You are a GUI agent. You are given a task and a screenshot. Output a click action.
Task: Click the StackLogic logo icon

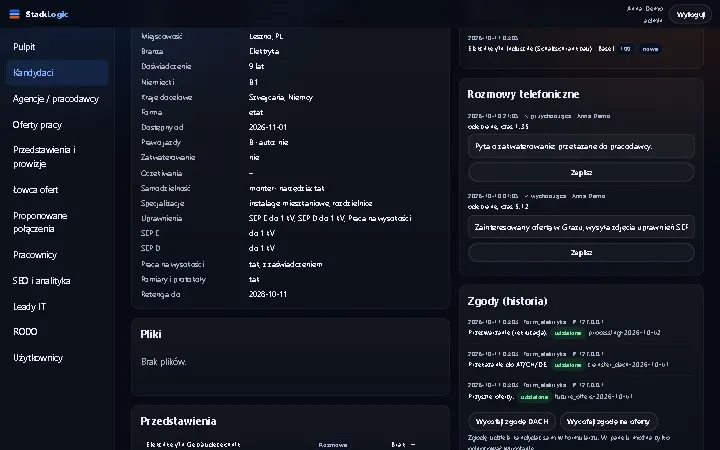(x=14, y=14)
